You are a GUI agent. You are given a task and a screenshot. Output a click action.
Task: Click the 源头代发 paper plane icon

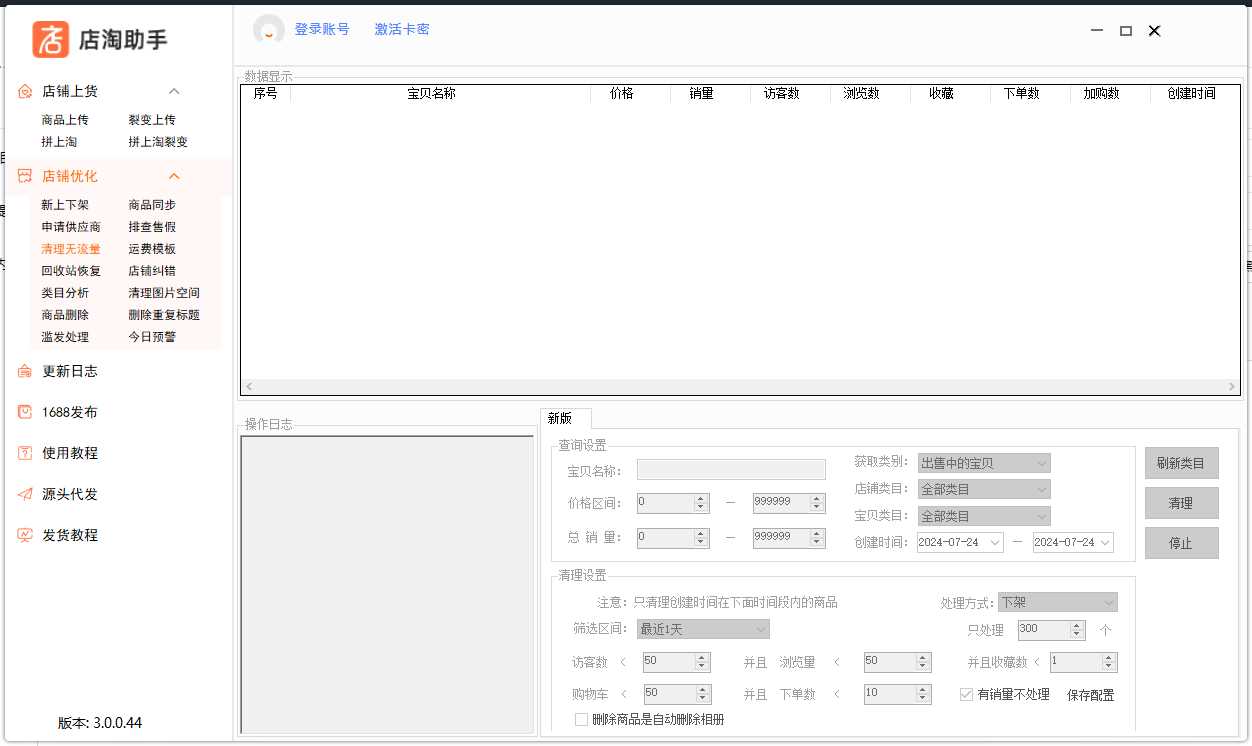pos(26,494)
